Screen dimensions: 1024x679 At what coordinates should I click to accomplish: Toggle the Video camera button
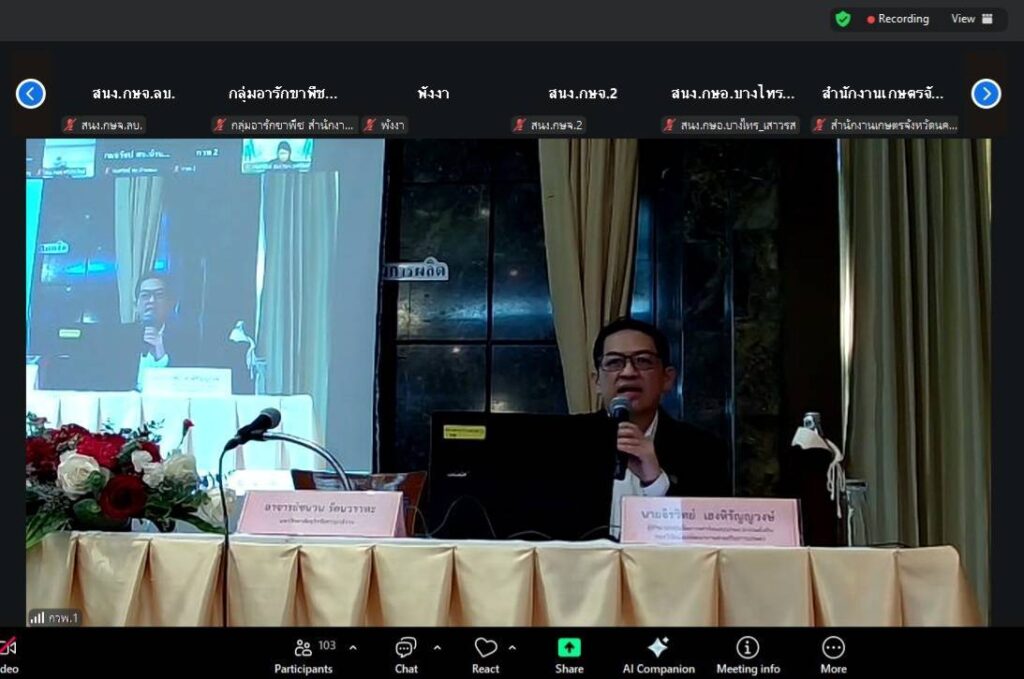[8, 654]
